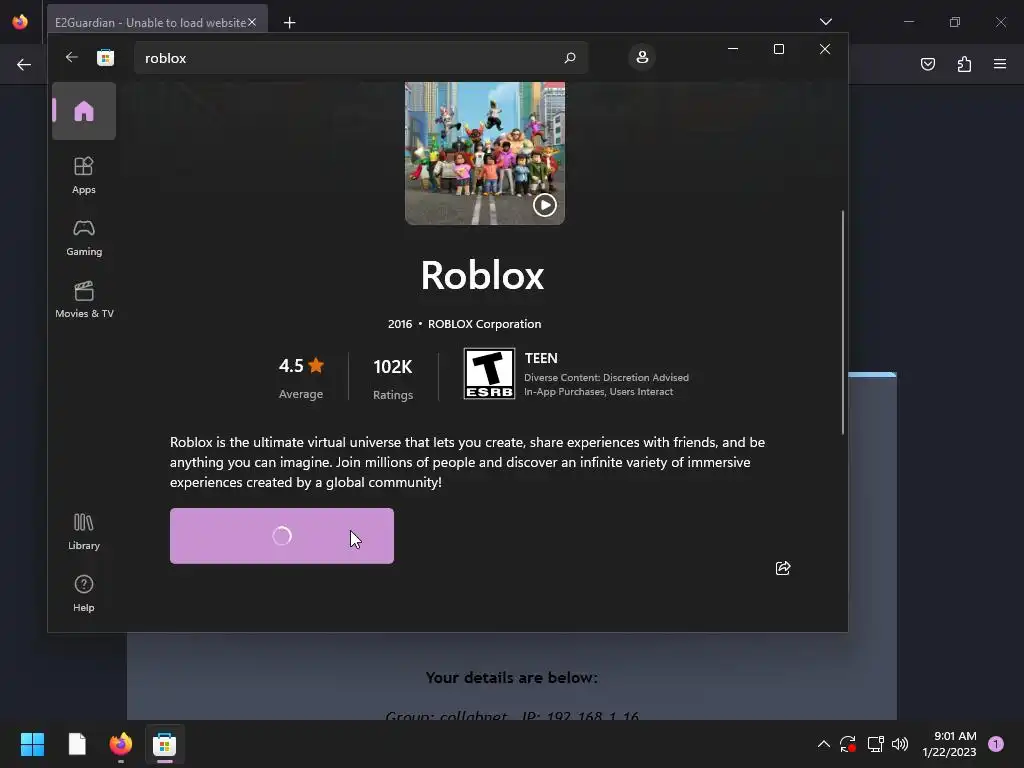Open the Gaming section in sidebar
1024x768 pixels.
coord(84,238)
